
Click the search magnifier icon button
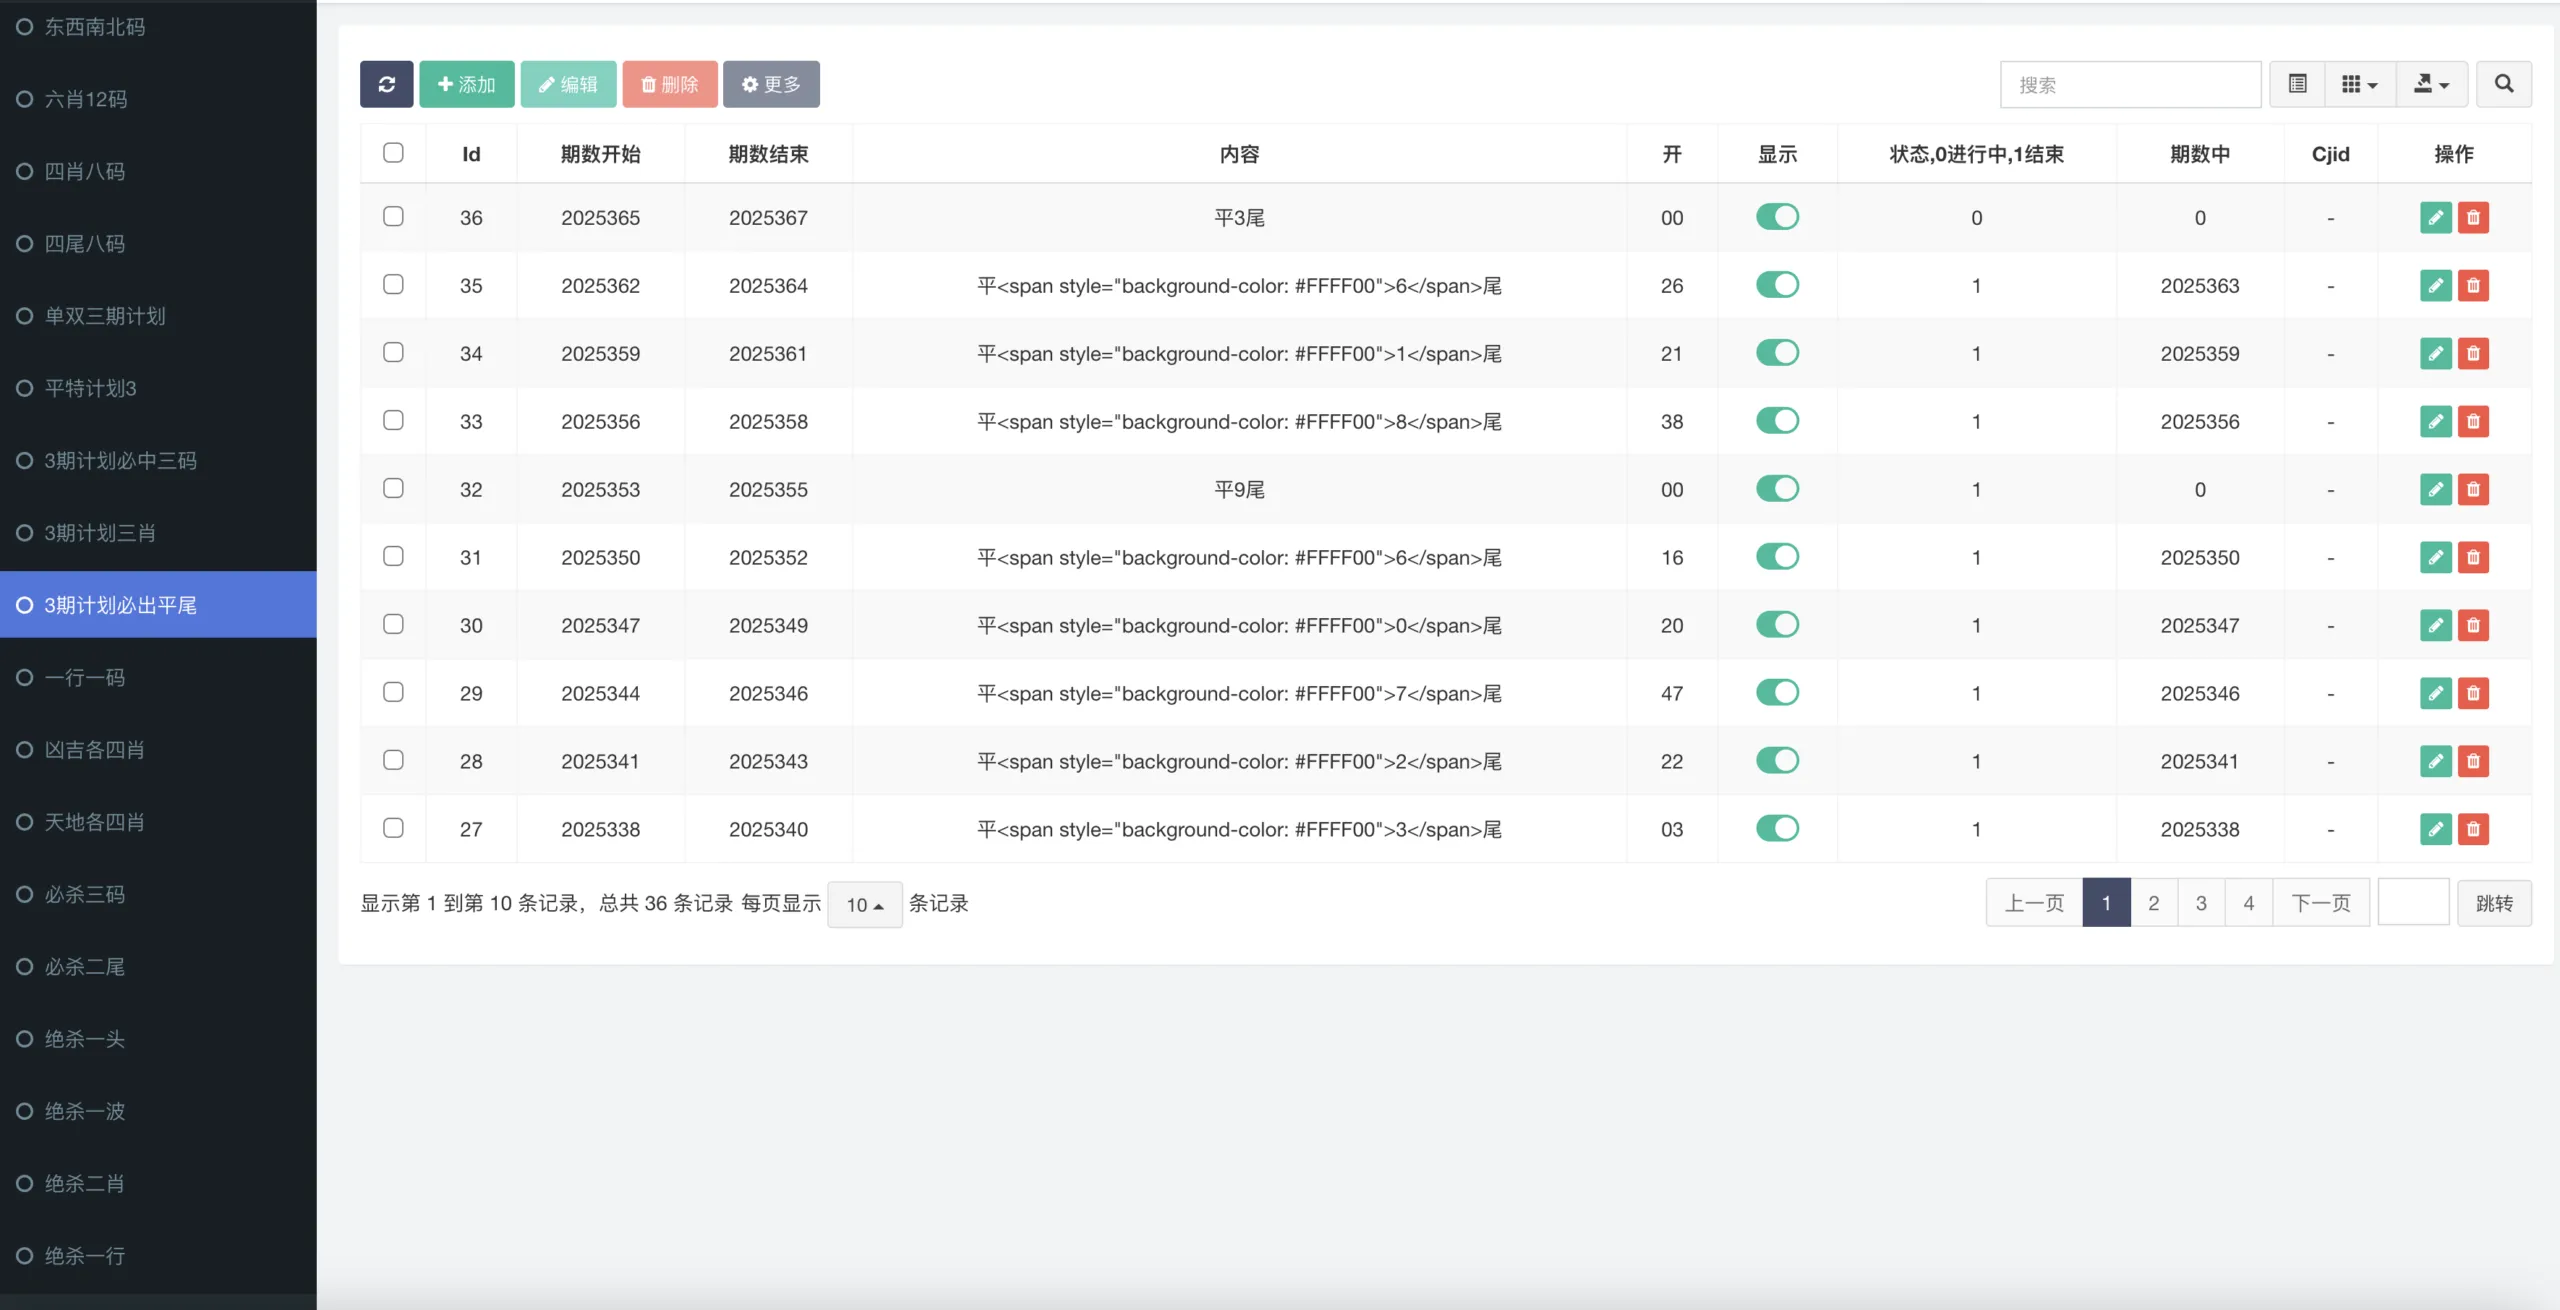(2503, 84)
